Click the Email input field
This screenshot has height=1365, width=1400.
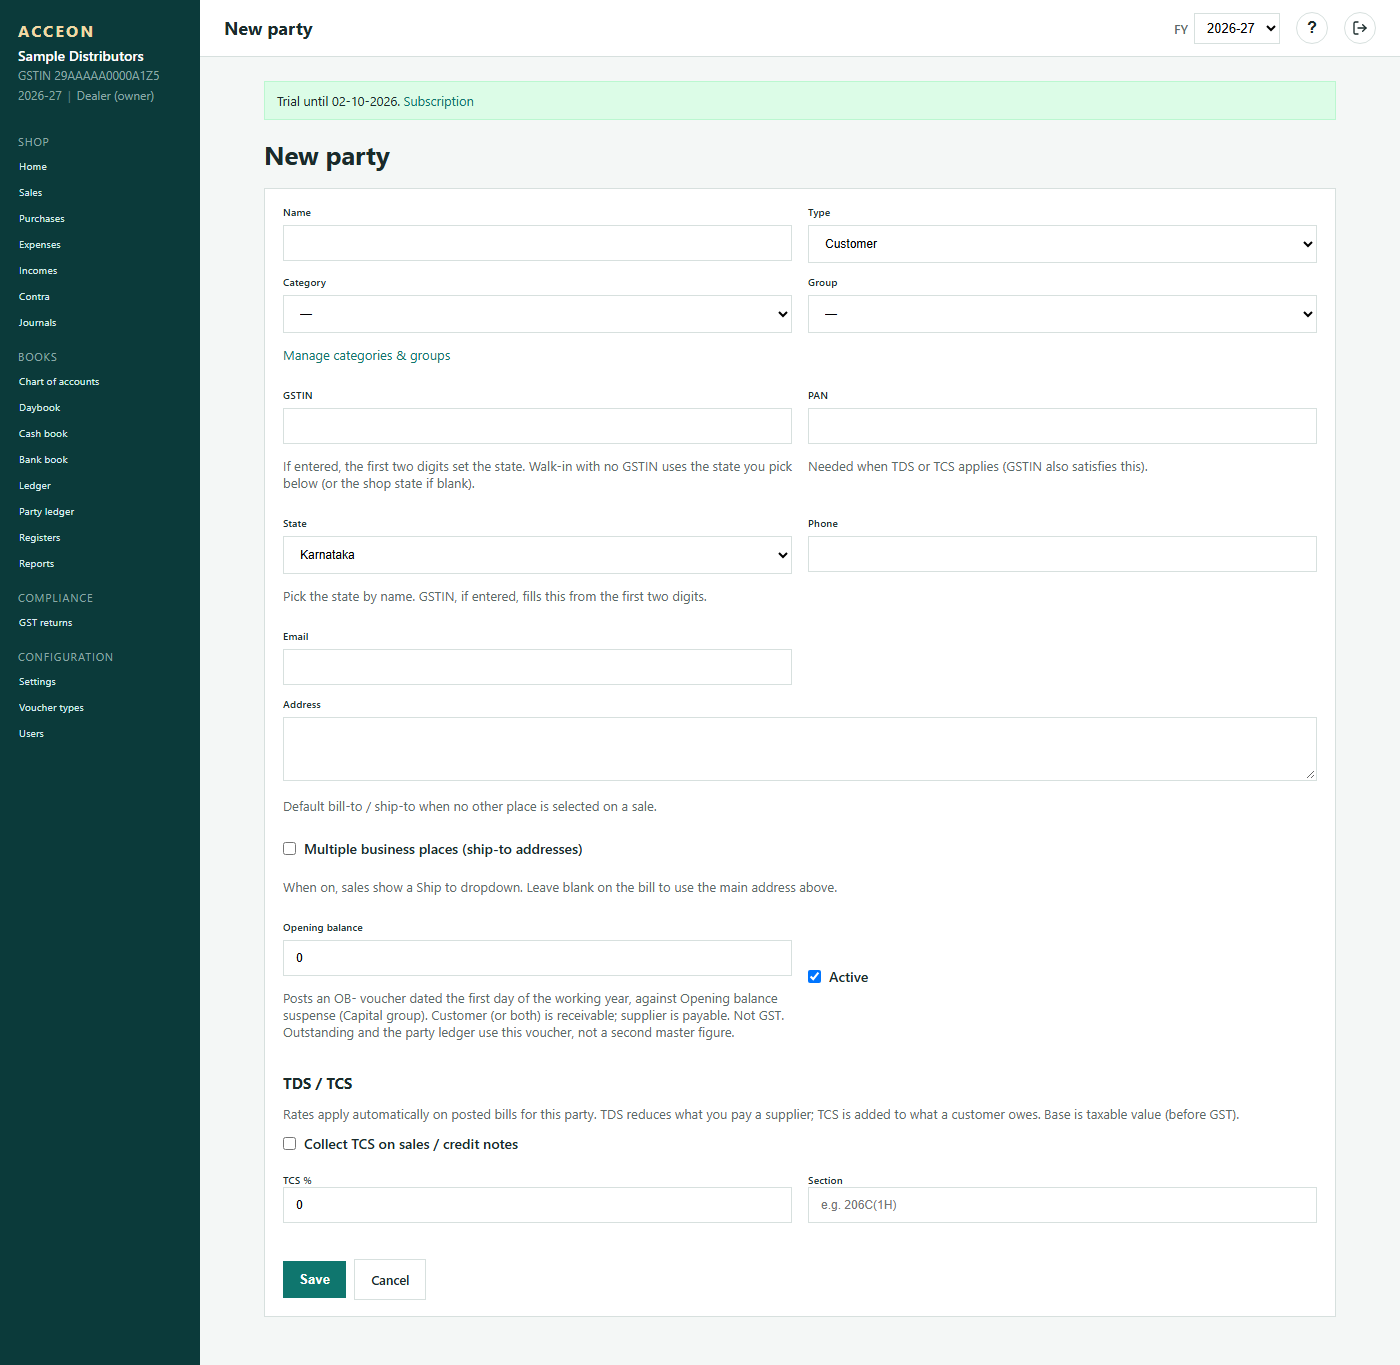[537, 667]
